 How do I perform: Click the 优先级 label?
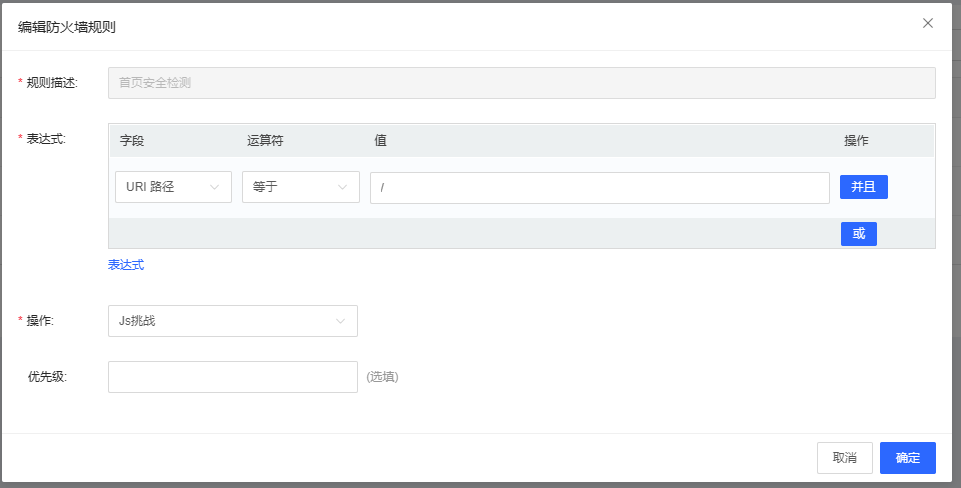[x=47, y=377]
